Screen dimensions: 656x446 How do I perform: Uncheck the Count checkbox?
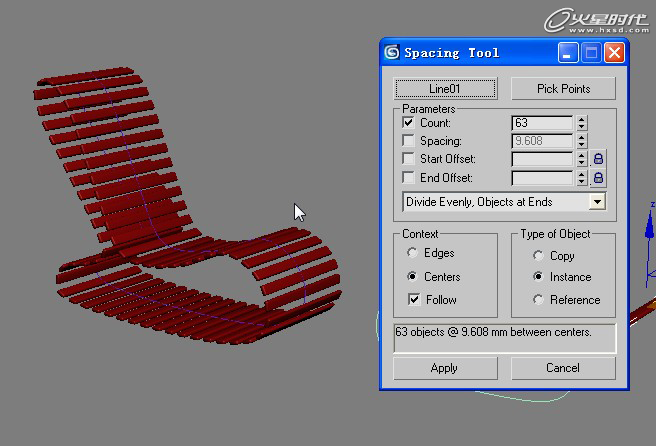408,123
